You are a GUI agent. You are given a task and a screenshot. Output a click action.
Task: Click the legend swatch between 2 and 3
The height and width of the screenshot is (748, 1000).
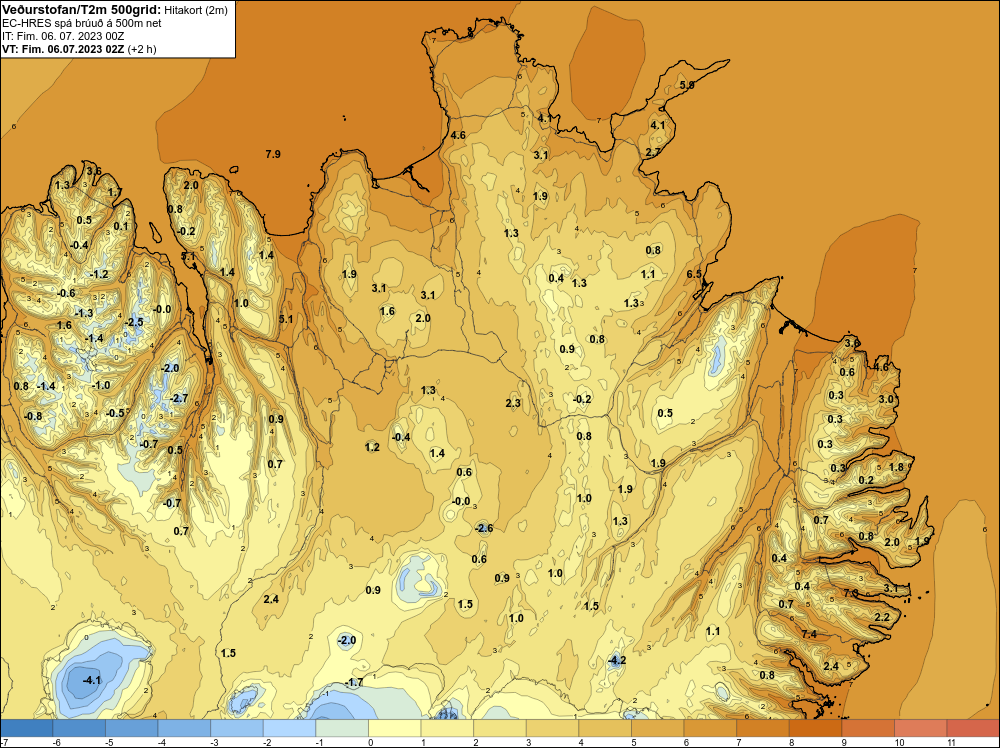(x=500, y=728)
